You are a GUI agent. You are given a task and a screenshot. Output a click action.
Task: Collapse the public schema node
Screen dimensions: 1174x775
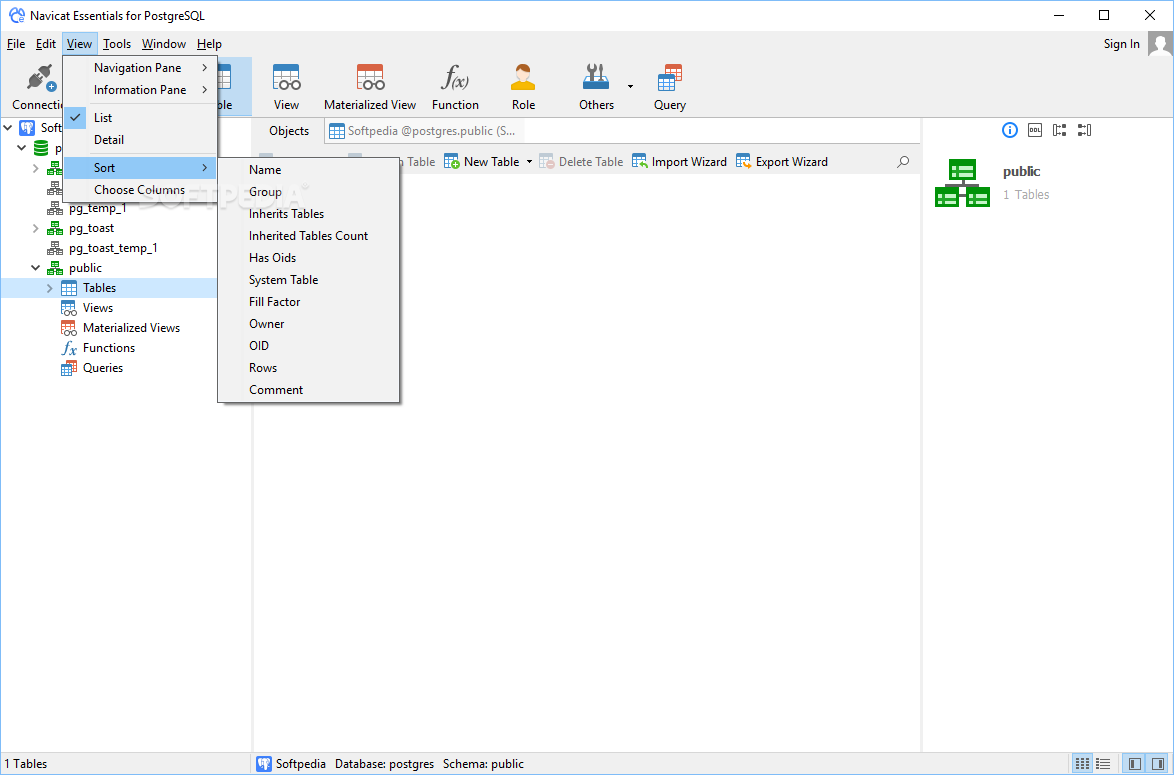tap(35, 268)
